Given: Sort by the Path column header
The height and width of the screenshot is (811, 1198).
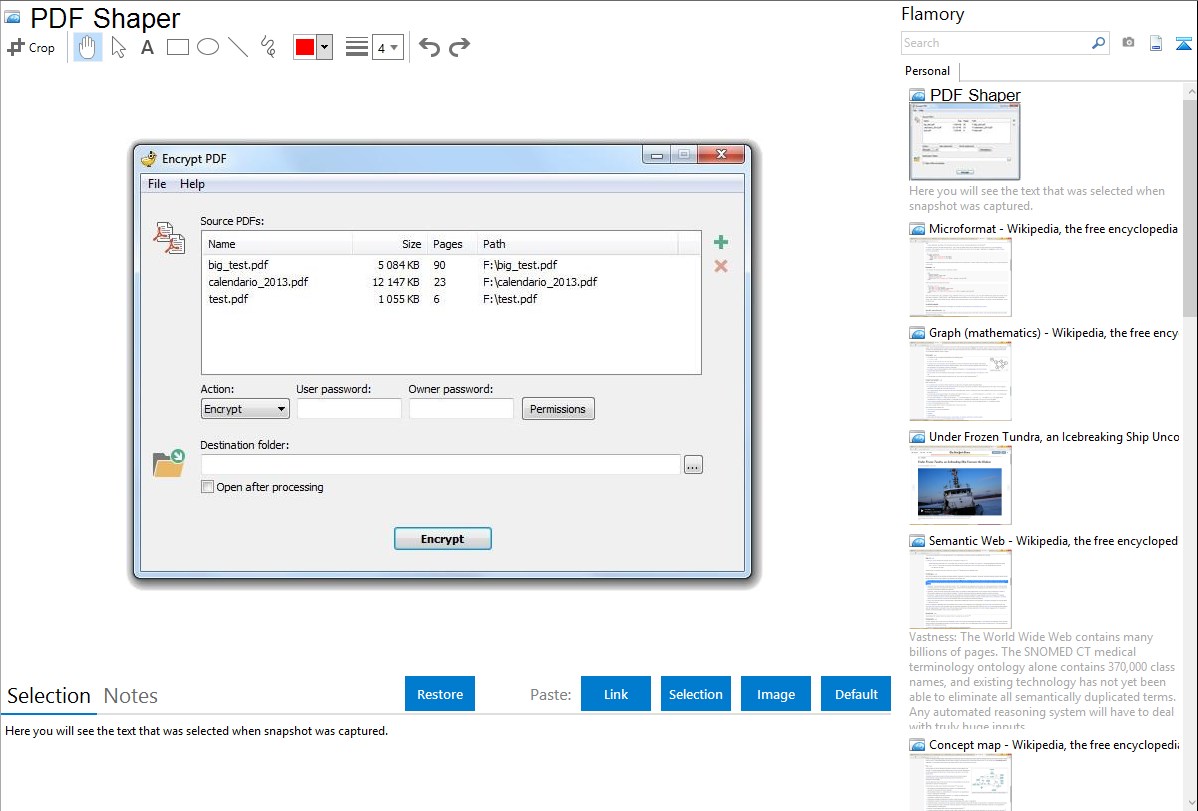Looking at the screenshot, I should [577, 244].
